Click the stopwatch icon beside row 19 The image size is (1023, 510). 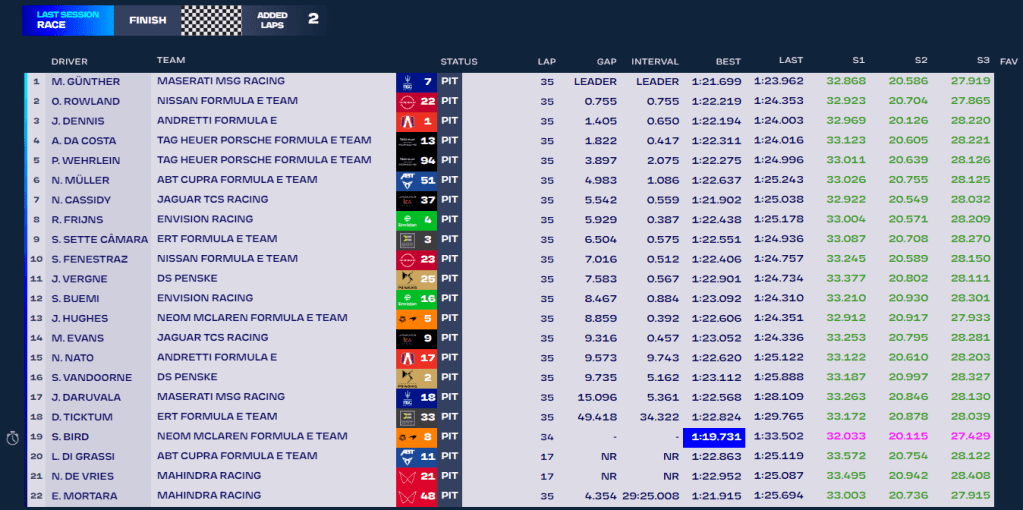(x=12, y=437)
